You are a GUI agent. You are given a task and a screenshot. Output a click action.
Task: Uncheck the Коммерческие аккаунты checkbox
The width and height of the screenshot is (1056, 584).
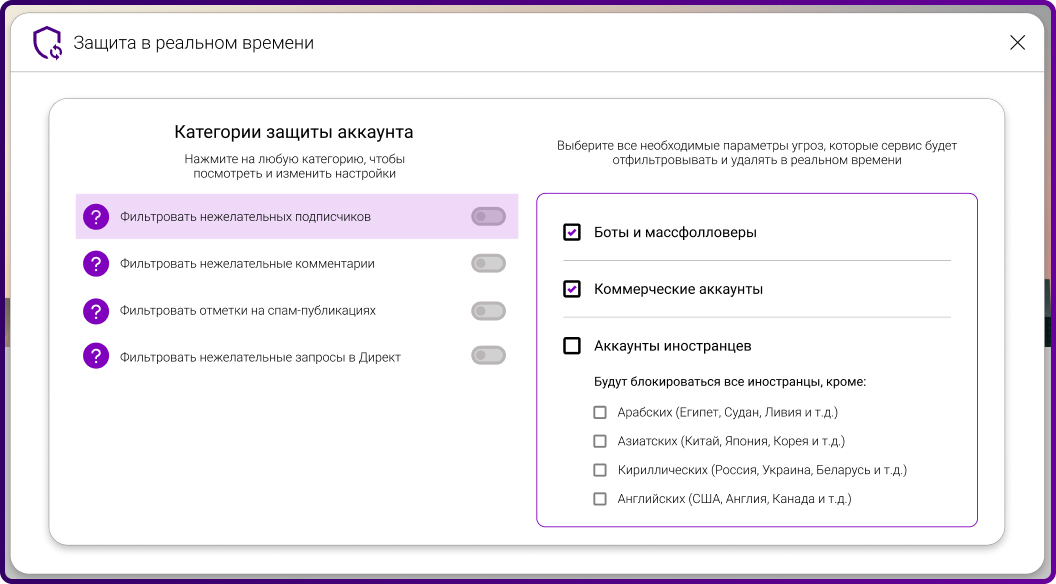click(x=572, y=289)
